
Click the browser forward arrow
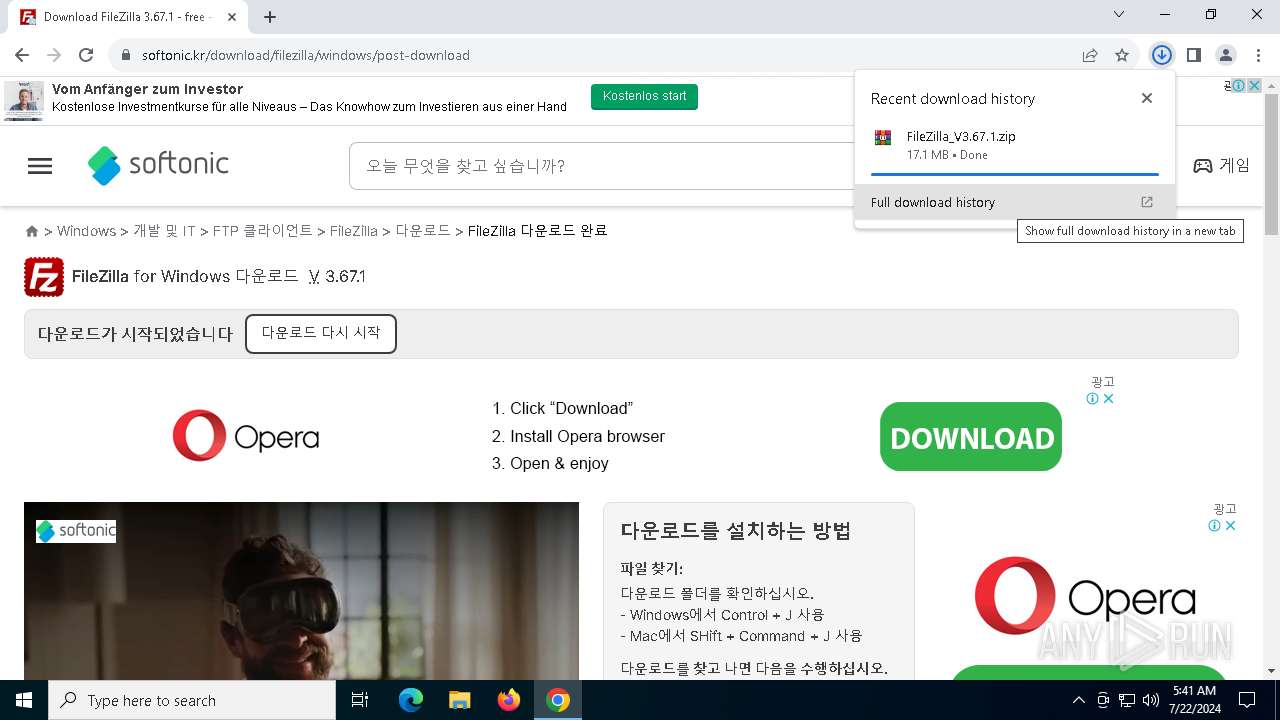pyautogui.click(x=54, y=55)
